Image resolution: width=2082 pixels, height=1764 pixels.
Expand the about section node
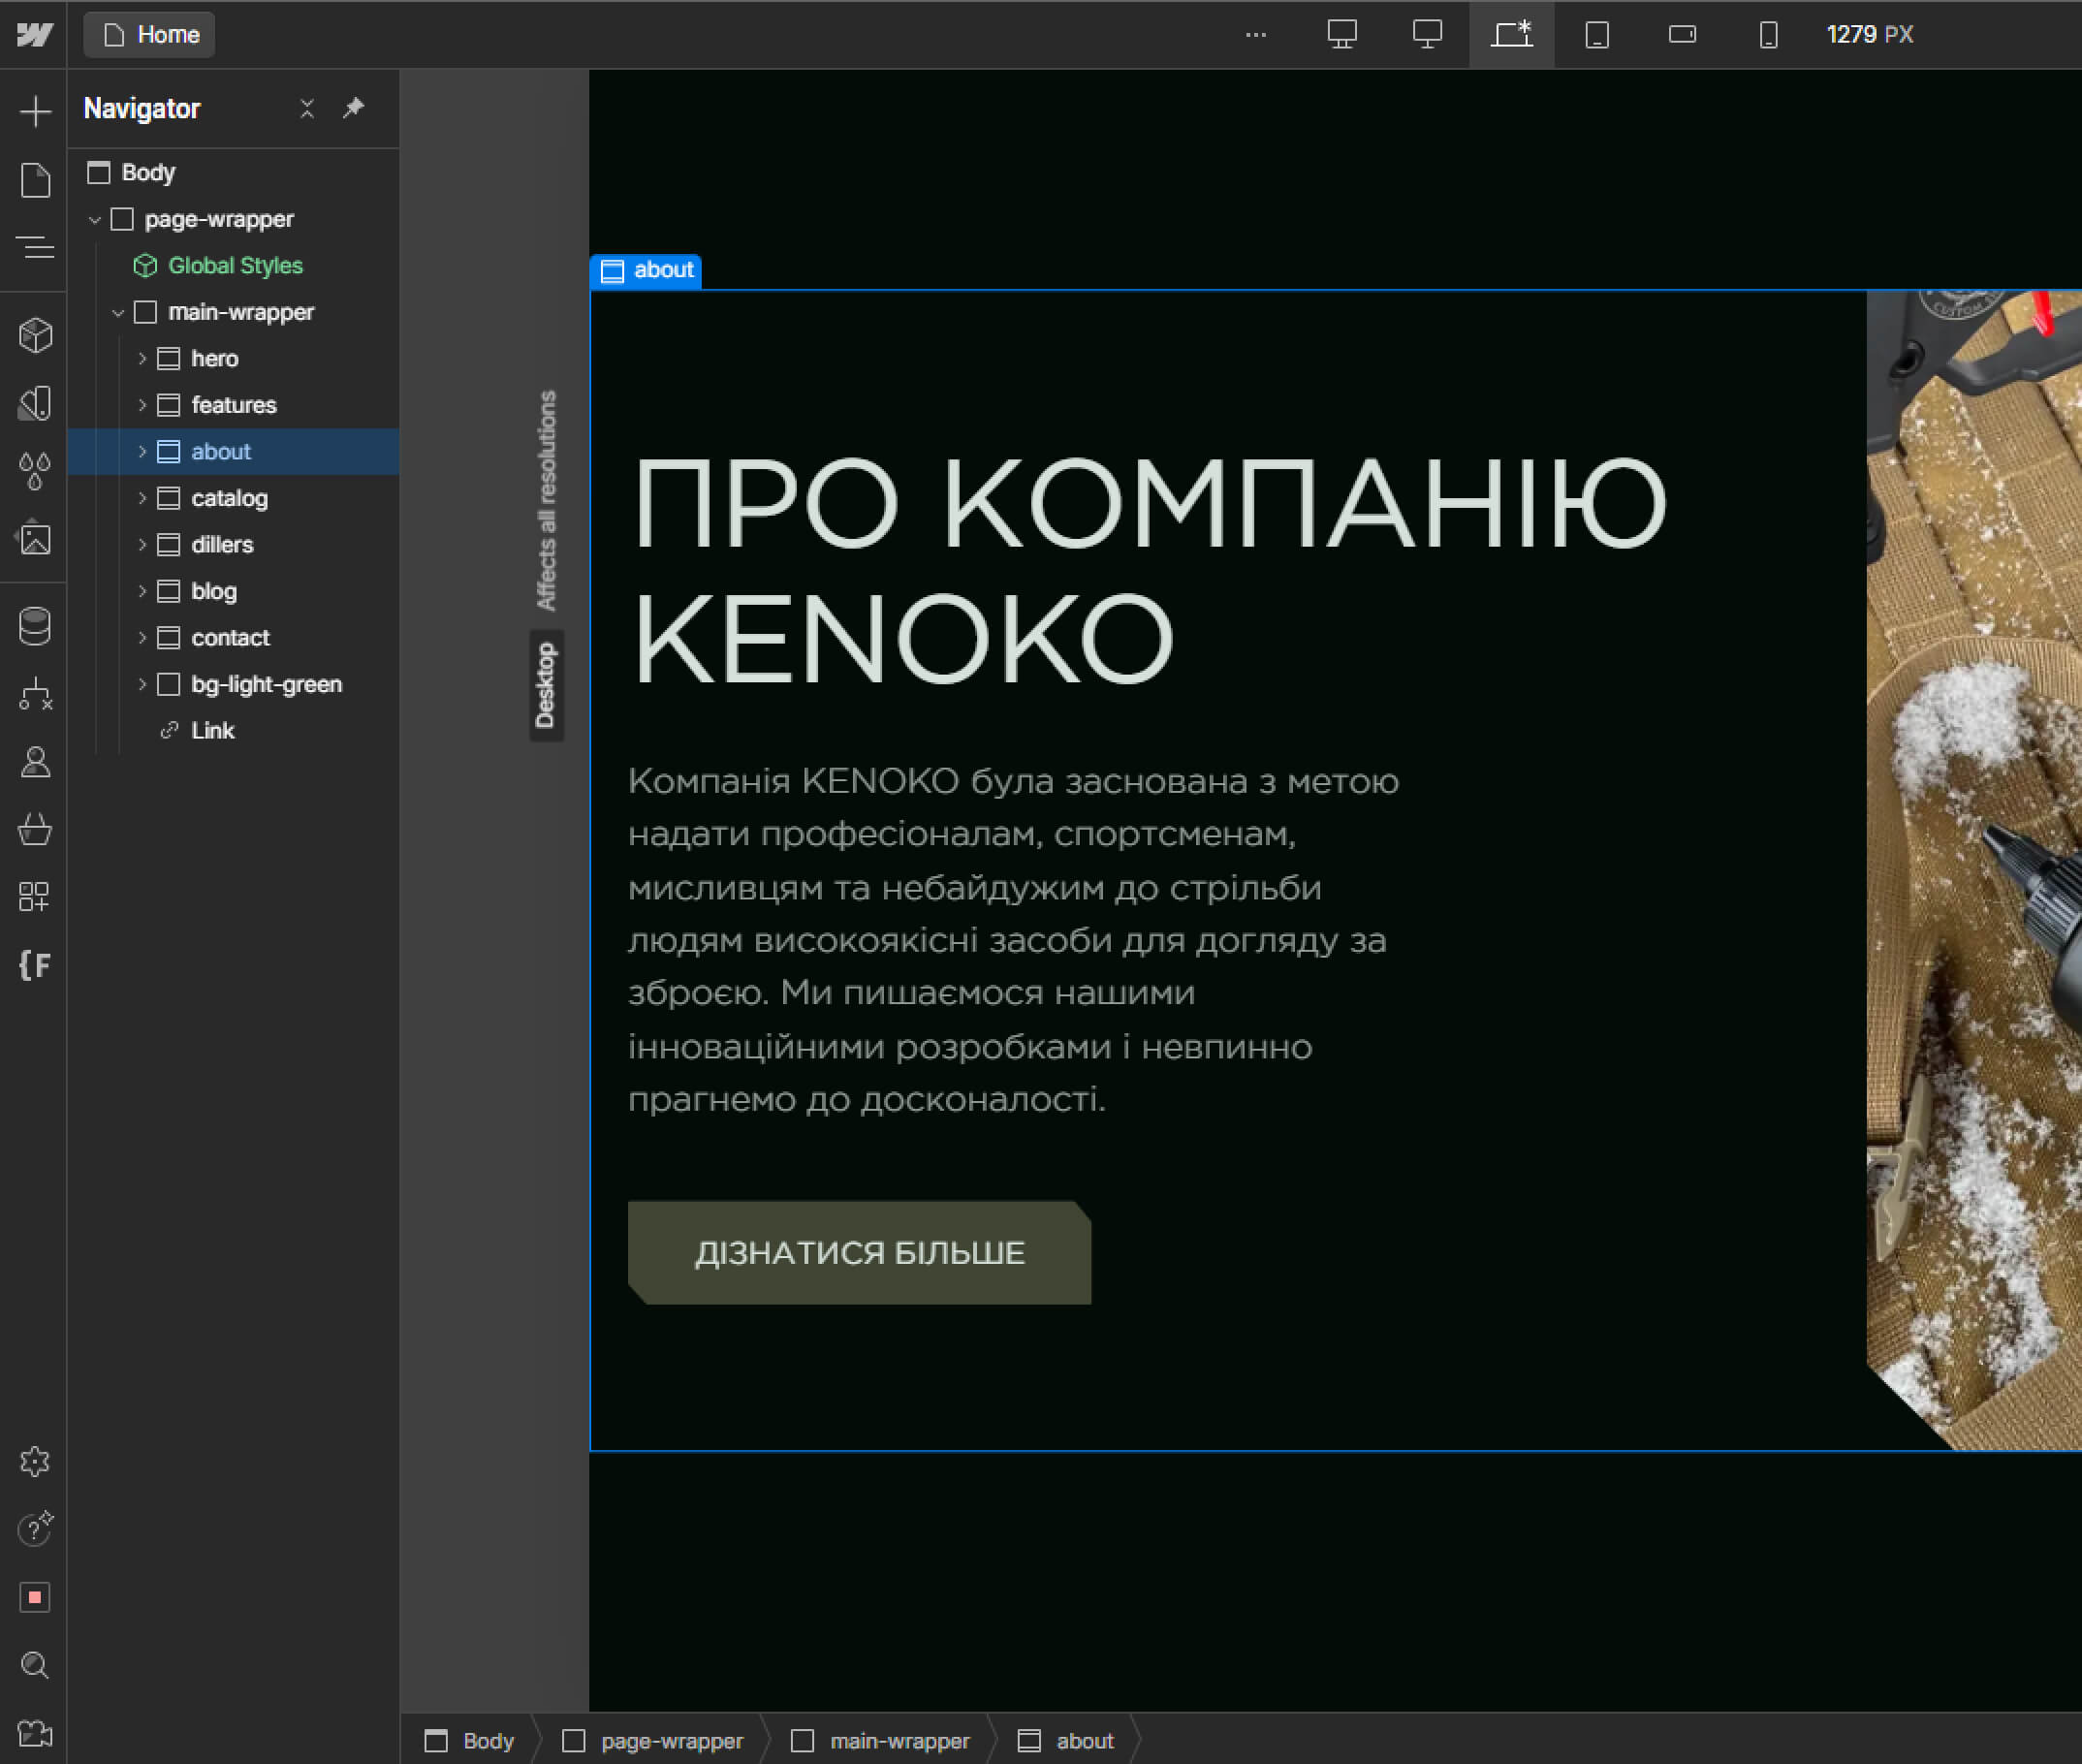142,451
